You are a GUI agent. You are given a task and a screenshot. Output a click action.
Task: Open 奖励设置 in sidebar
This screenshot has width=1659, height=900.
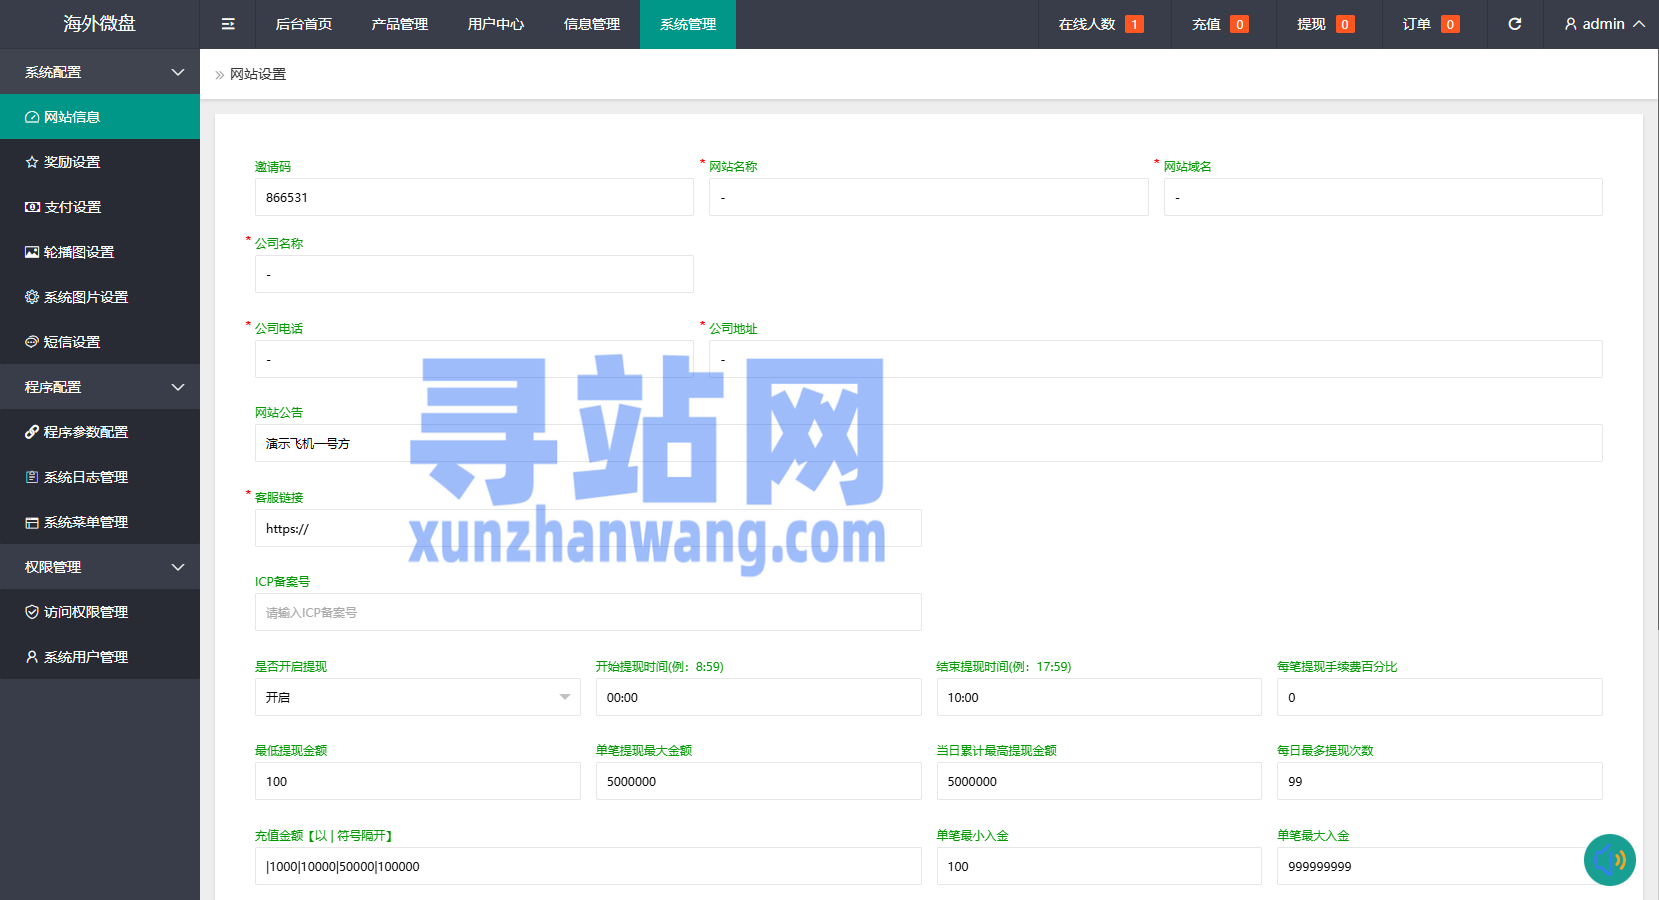[x=100, y=162]
